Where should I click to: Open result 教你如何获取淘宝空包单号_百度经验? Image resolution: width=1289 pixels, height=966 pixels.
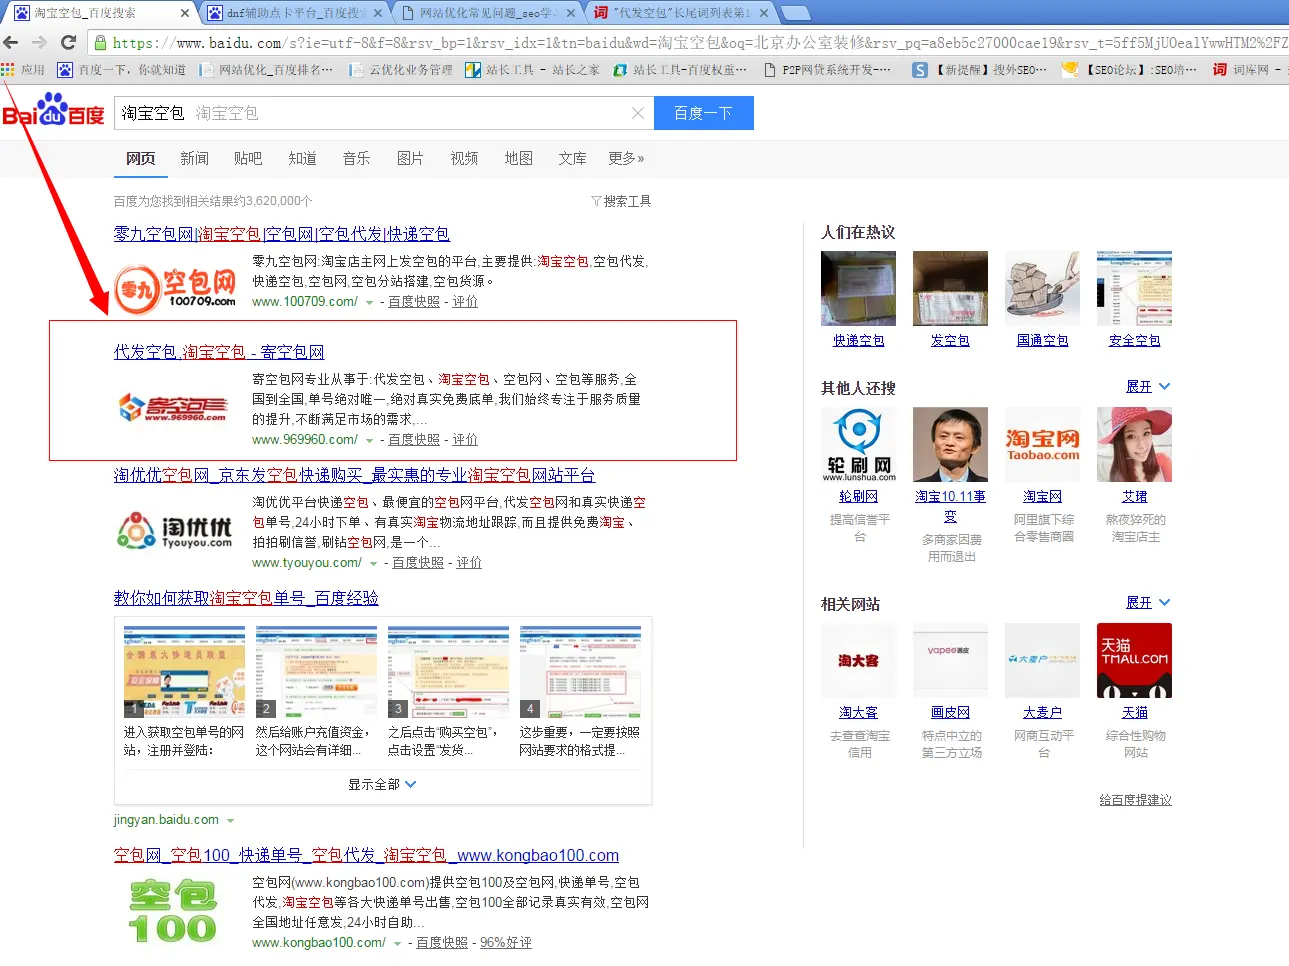pos(246,598)
